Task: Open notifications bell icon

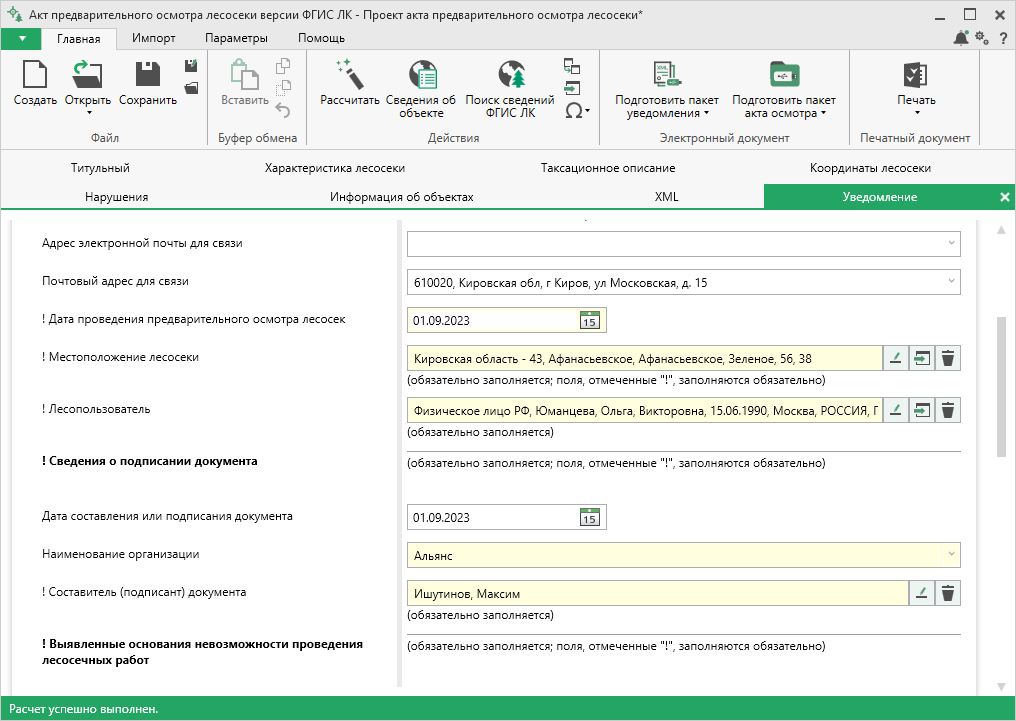Action: (962, 38)
